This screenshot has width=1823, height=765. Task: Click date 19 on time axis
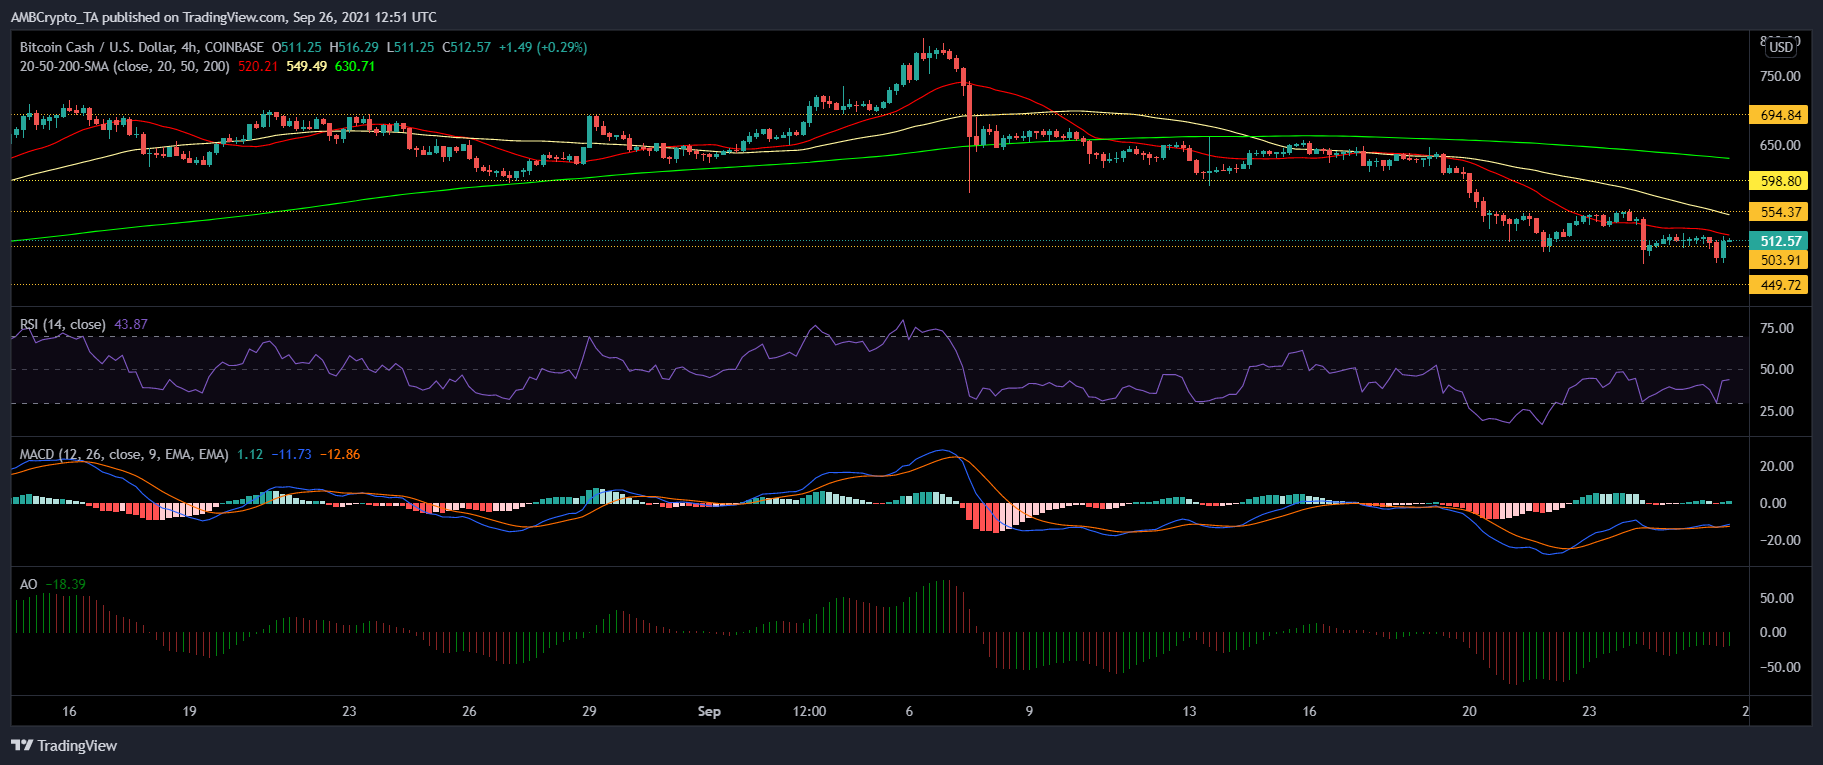coord(189,711)
